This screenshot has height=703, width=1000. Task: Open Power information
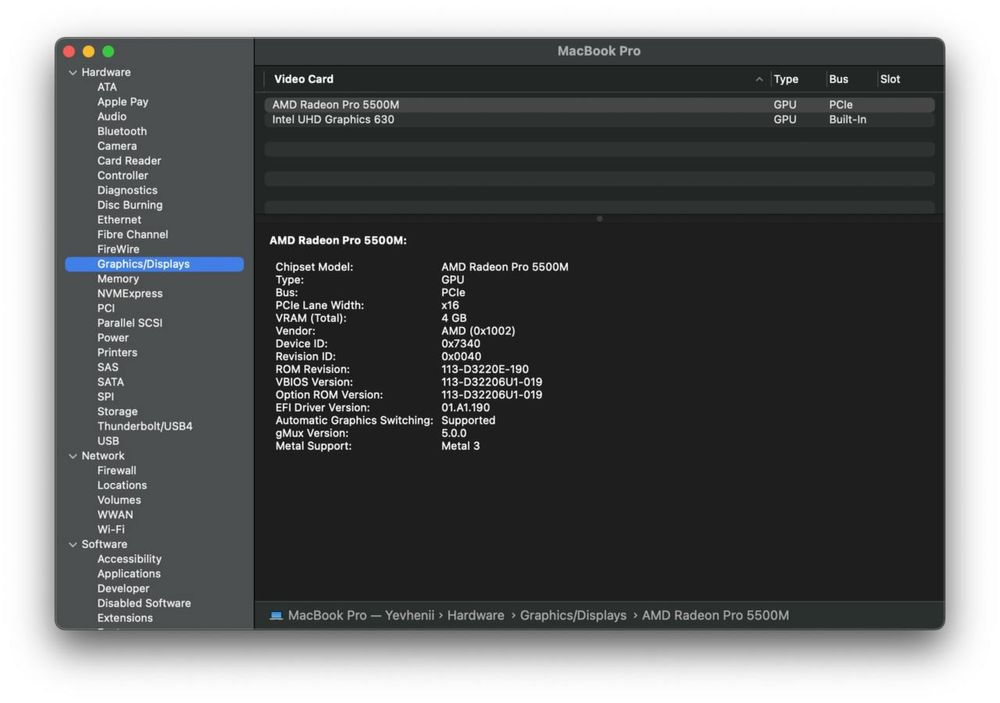click(113, 337)
